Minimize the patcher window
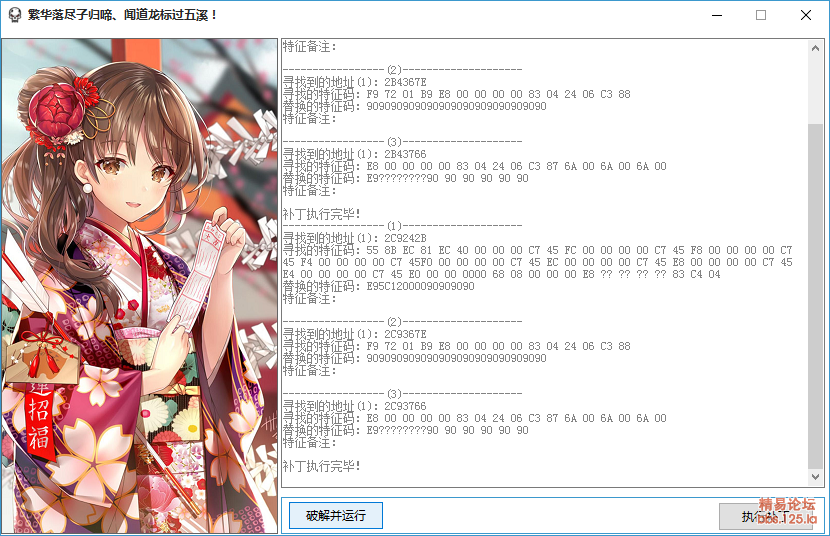Viewport: 830px width, 536px height. click(x=717, y=15)
